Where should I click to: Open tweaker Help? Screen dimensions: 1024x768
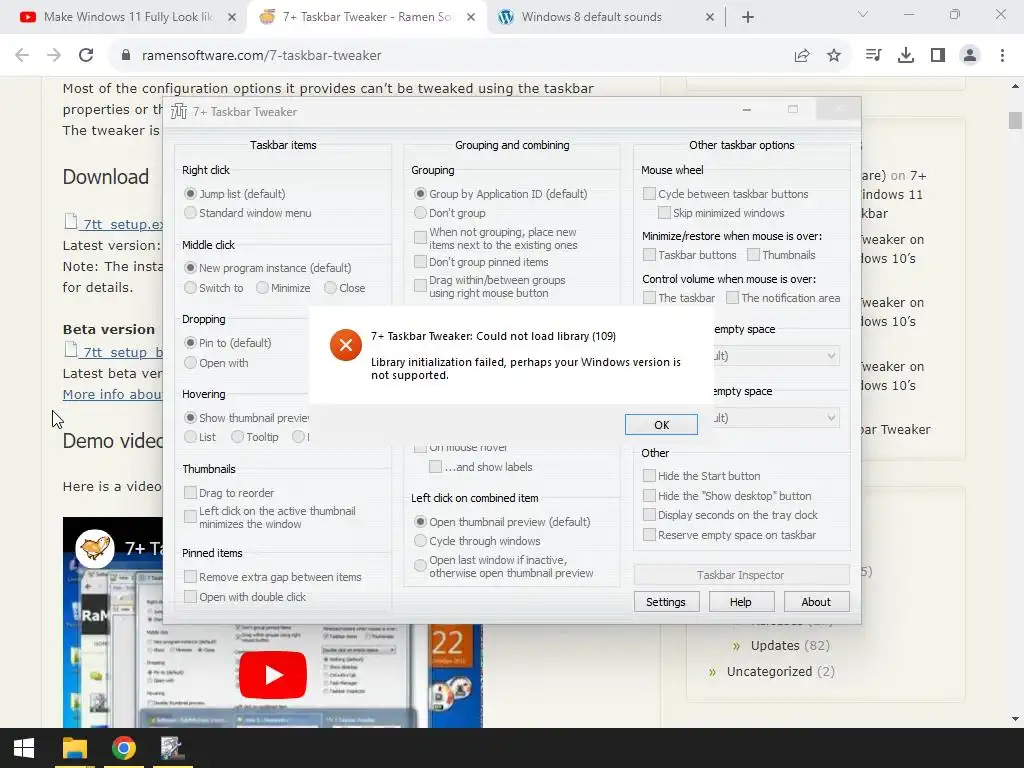[741, 601]
